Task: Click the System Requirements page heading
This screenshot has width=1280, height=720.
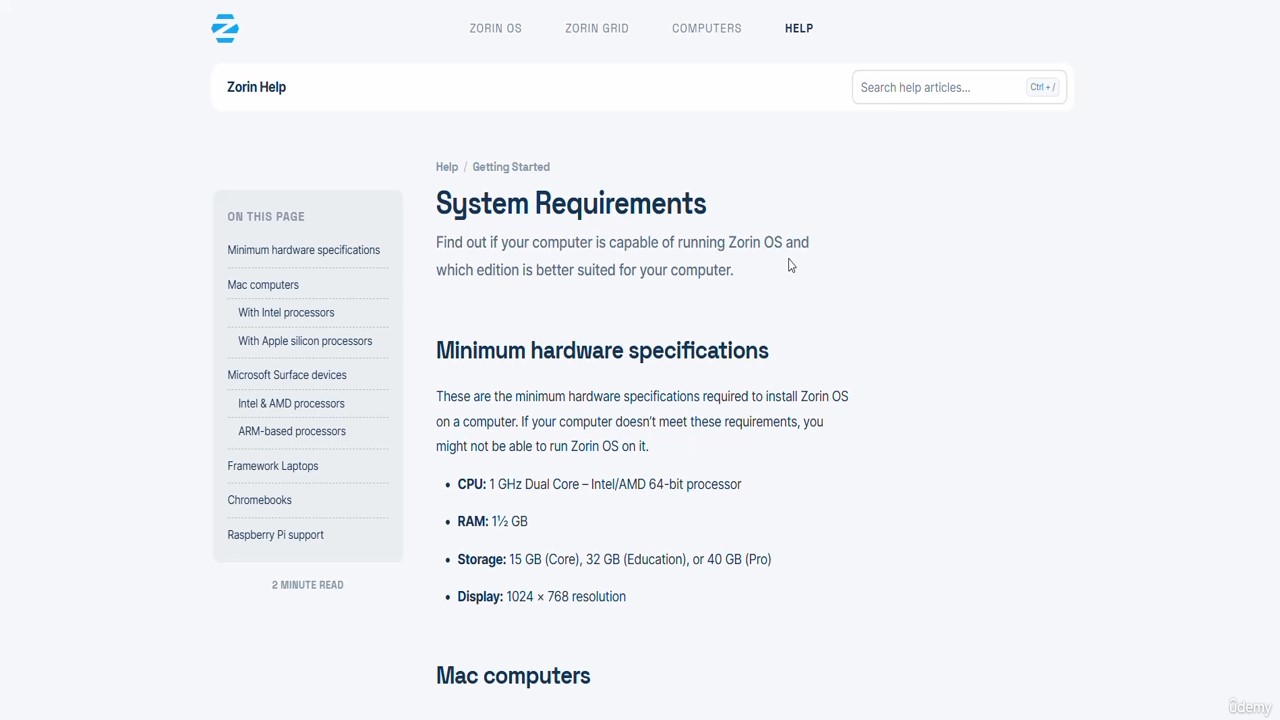Action: [x=571, y=204]
